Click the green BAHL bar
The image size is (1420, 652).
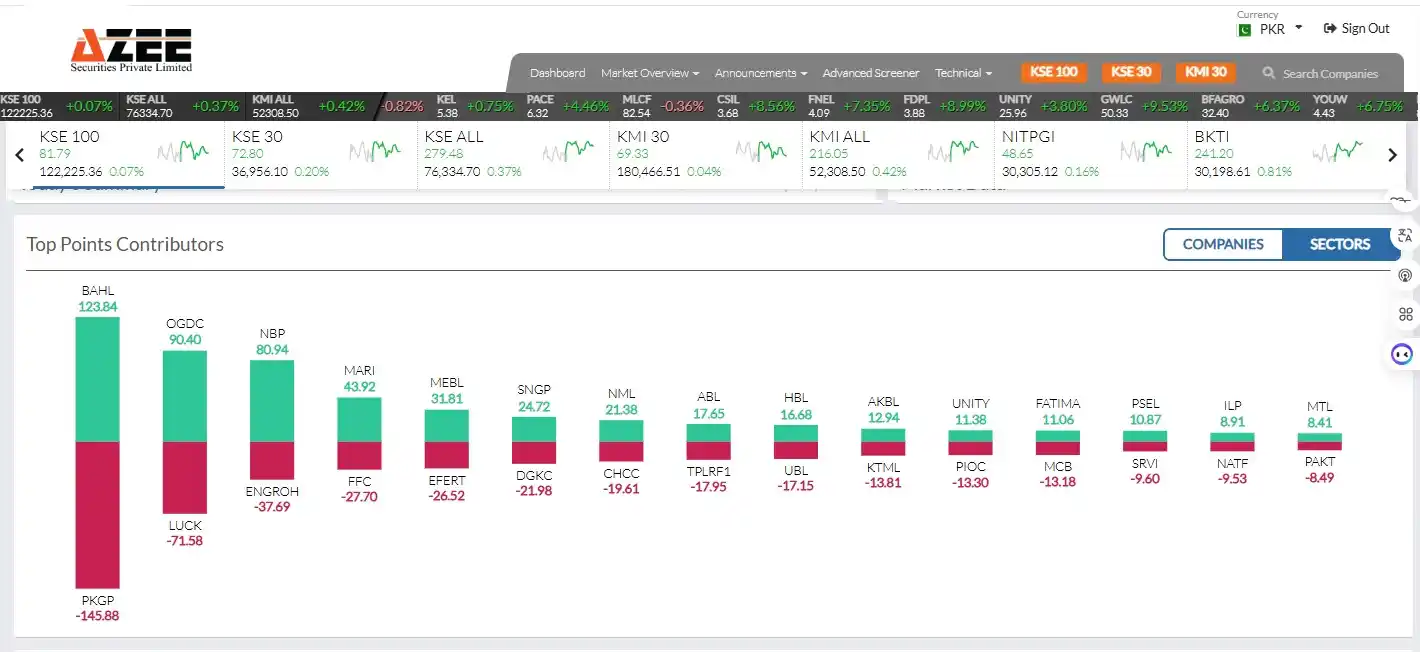point(98,379)
